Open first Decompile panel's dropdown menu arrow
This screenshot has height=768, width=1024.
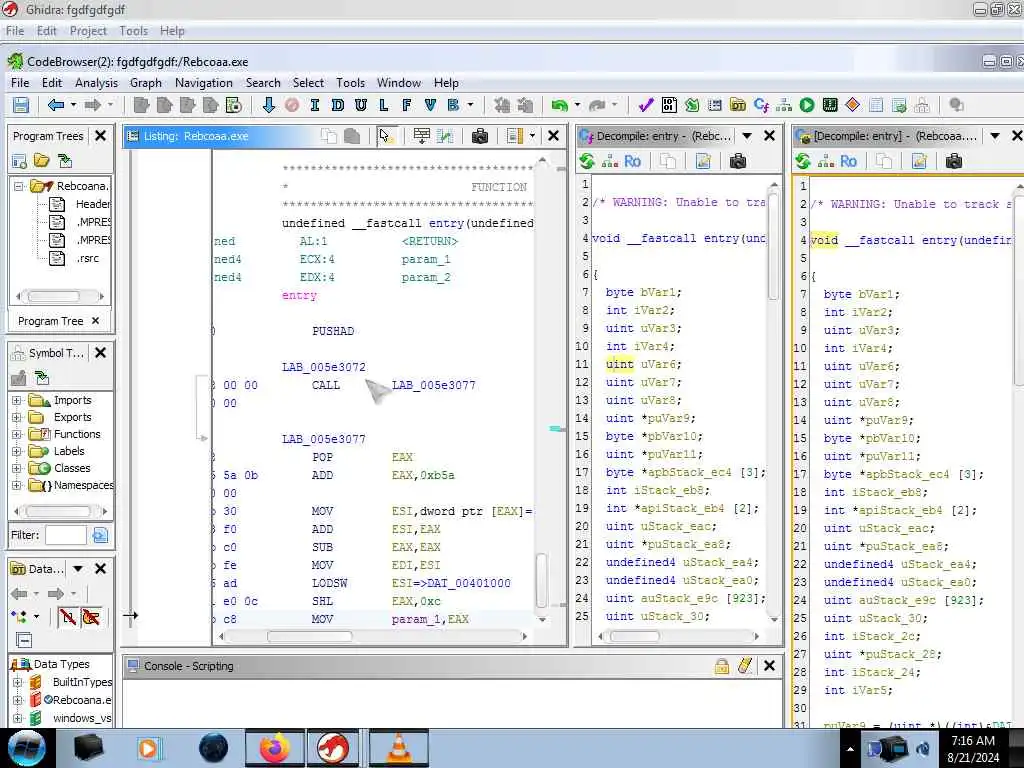pyautogui.click(x=746, y=136)
